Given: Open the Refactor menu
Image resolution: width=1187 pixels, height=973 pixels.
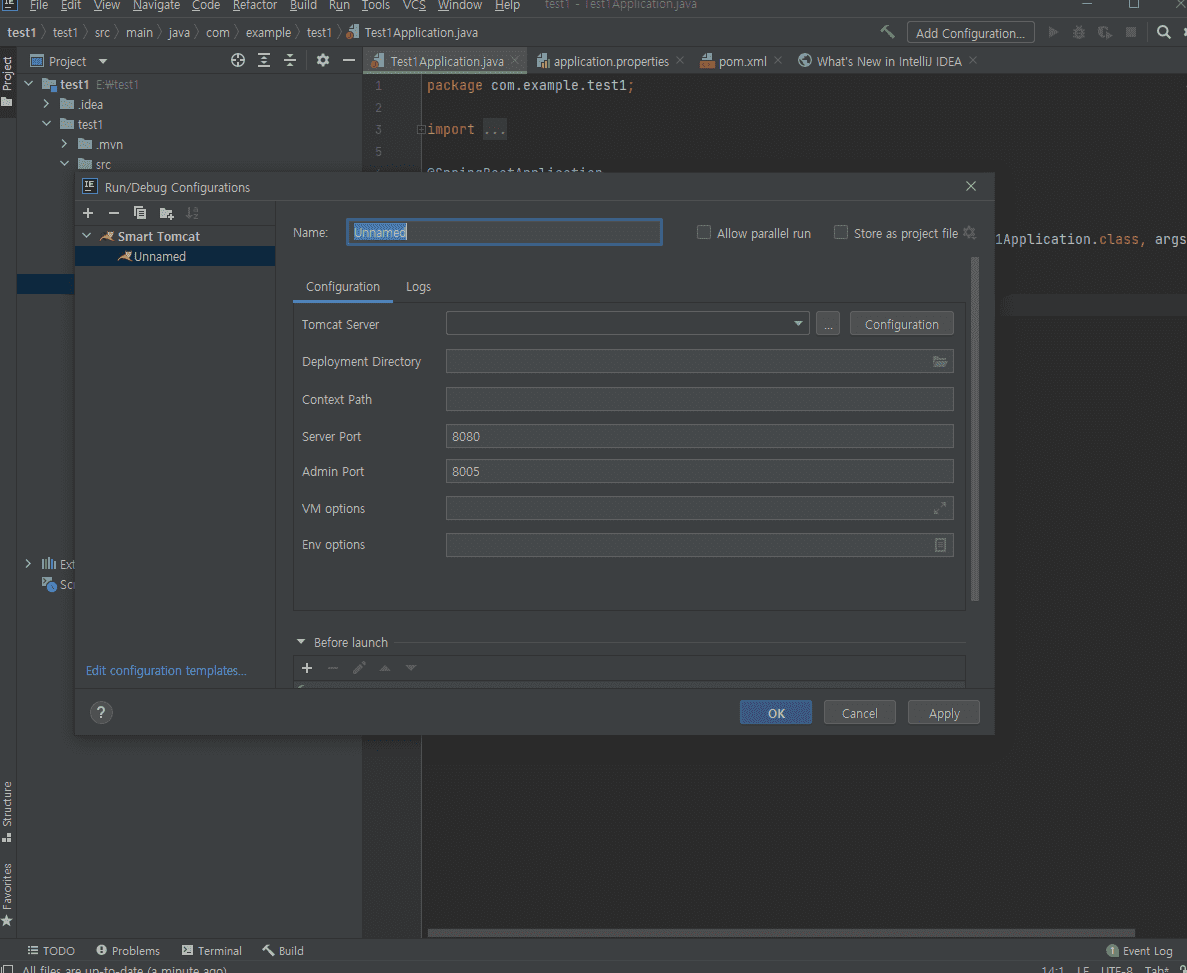Looking at the screenshot, I should click(x=255, y=6).
